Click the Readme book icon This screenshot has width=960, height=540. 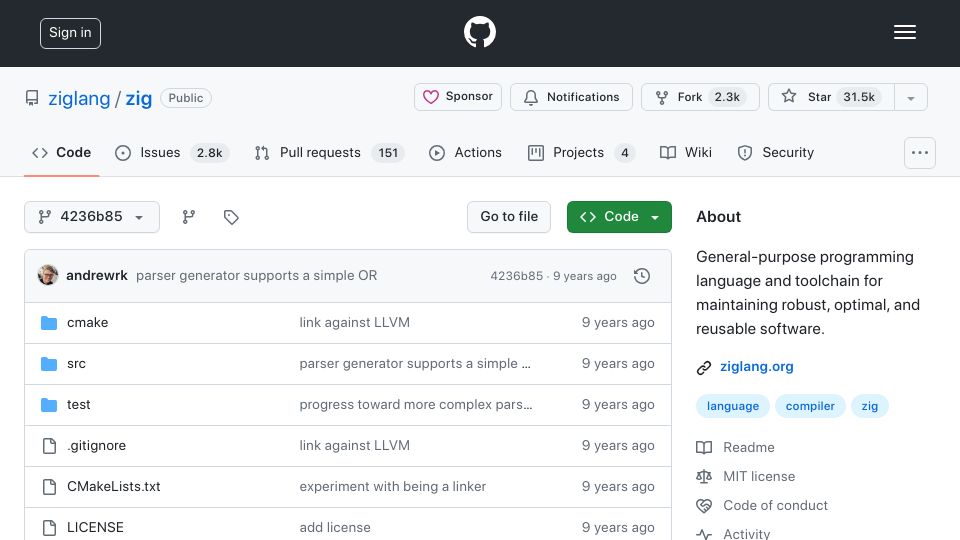coord(704,448)
